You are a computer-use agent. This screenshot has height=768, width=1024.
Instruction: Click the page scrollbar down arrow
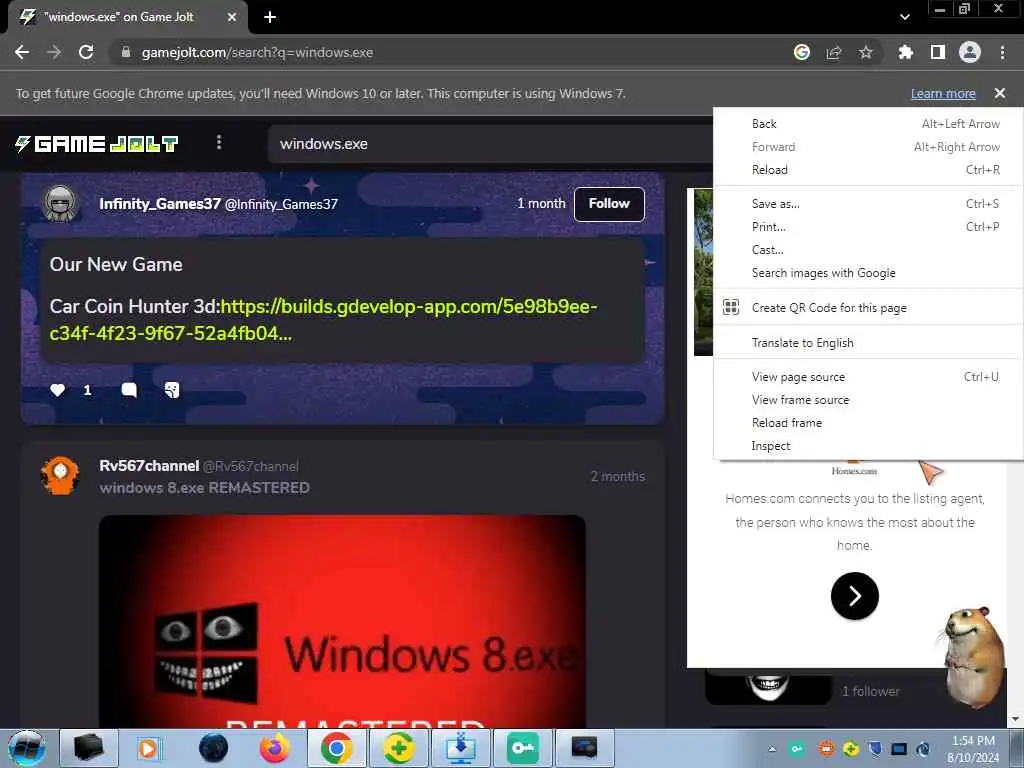click(1016, 719)
